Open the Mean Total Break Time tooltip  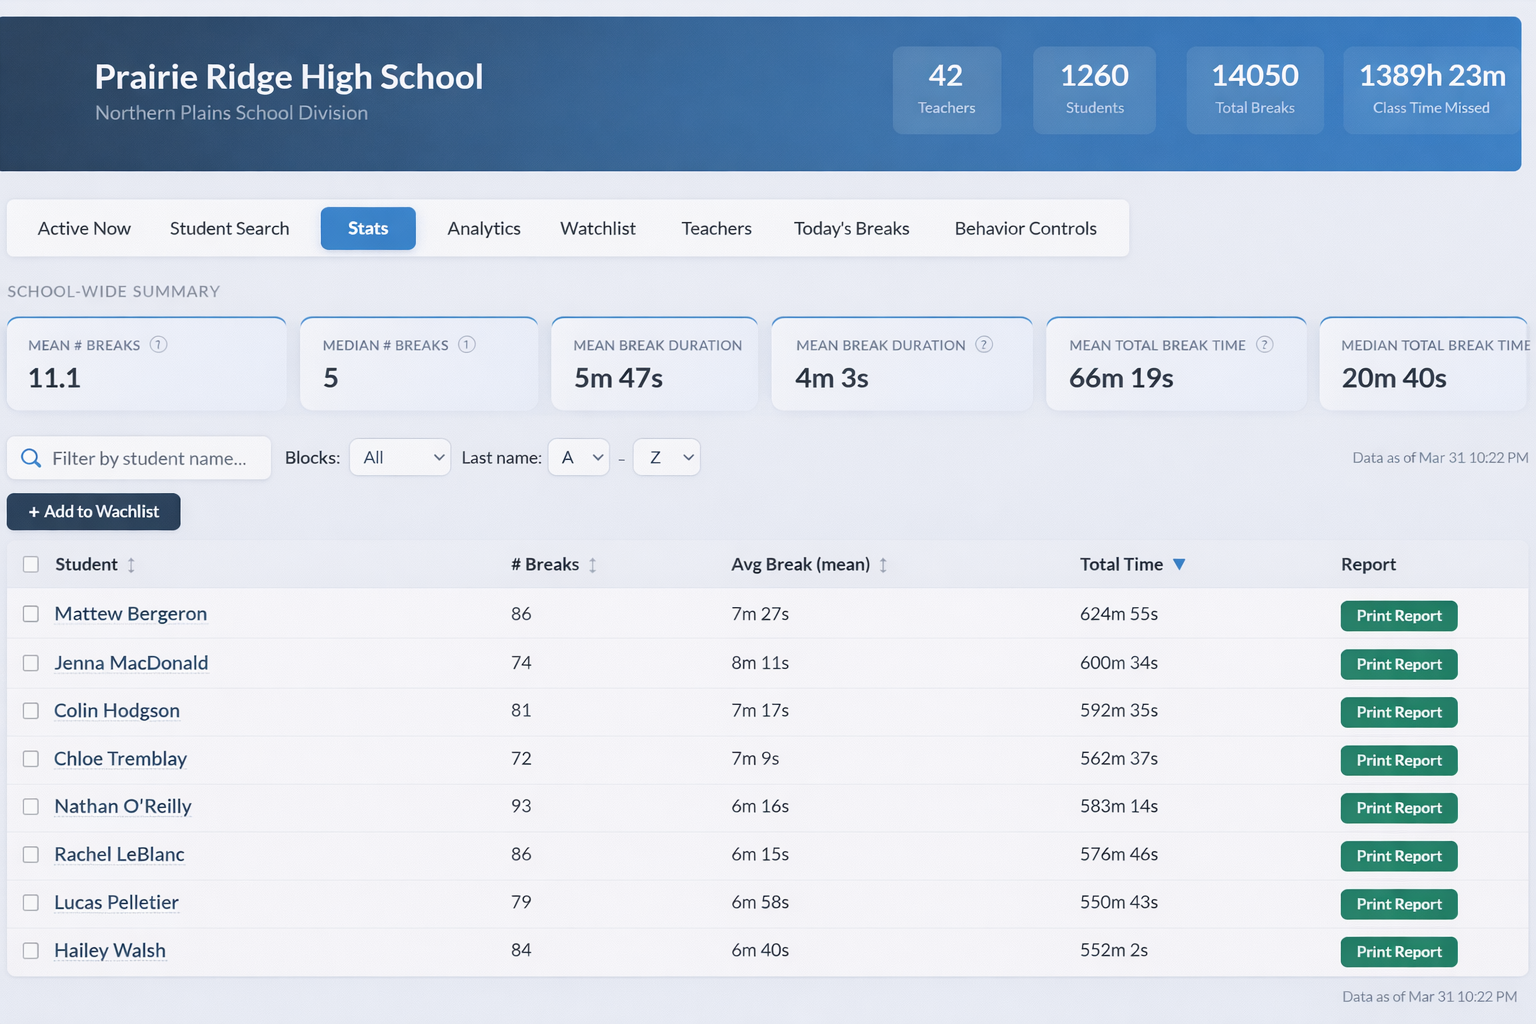click(1266, 344)
